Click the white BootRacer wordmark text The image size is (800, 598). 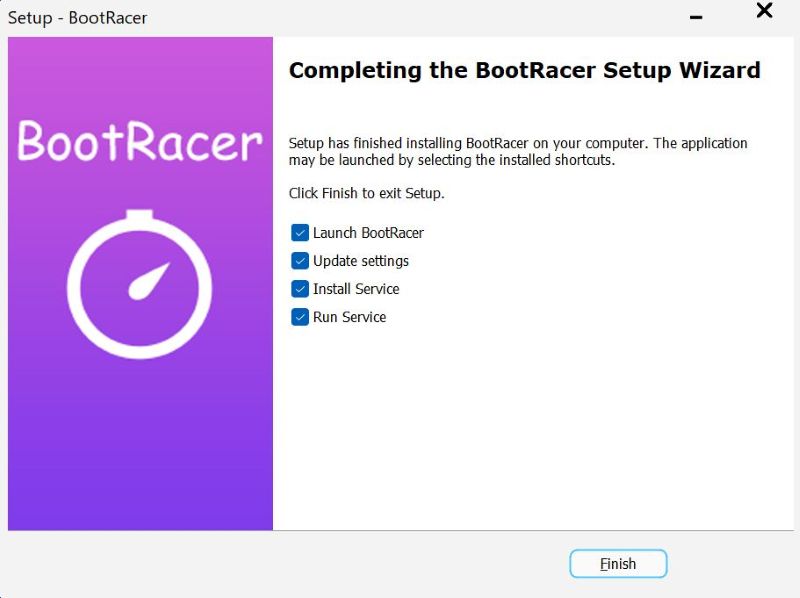click(140, 141)
